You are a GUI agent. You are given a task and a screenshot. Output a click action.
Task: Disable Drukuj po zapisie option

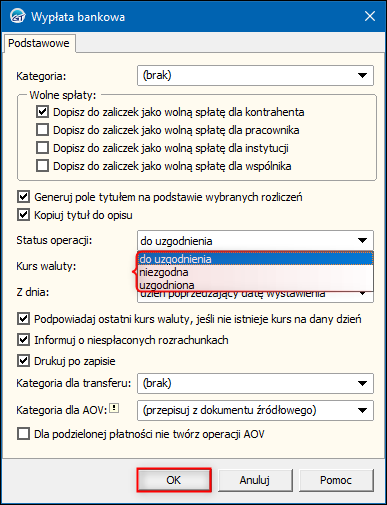tap(23, 361)
